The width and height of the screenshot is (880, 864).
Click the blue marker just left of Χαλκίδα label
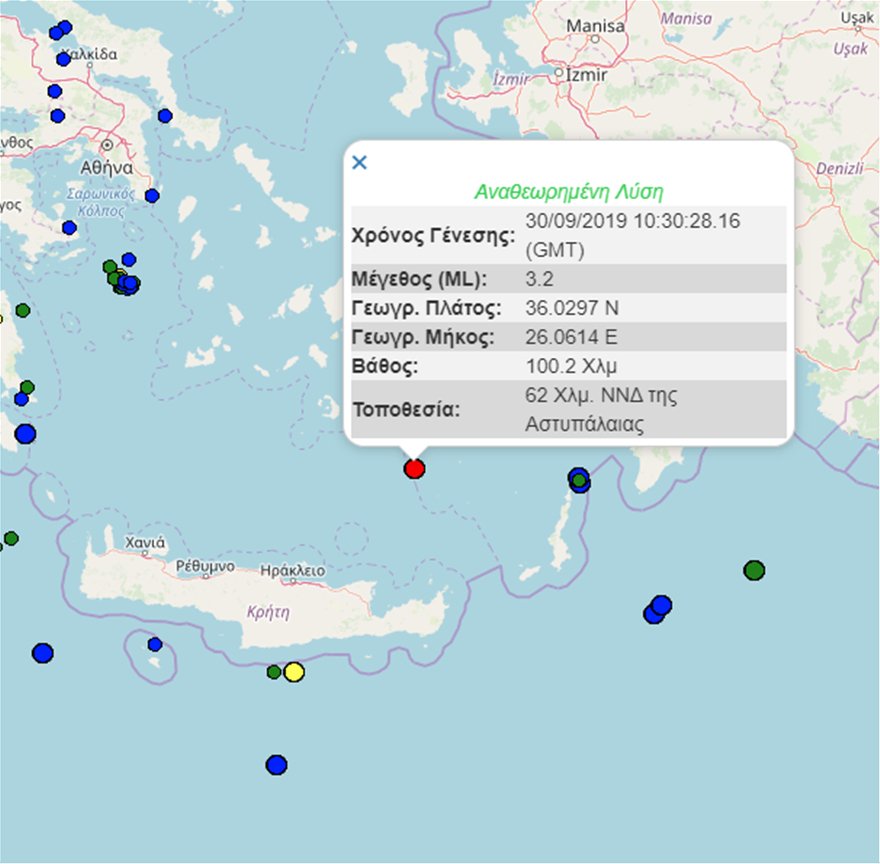(x=63, y=59)
